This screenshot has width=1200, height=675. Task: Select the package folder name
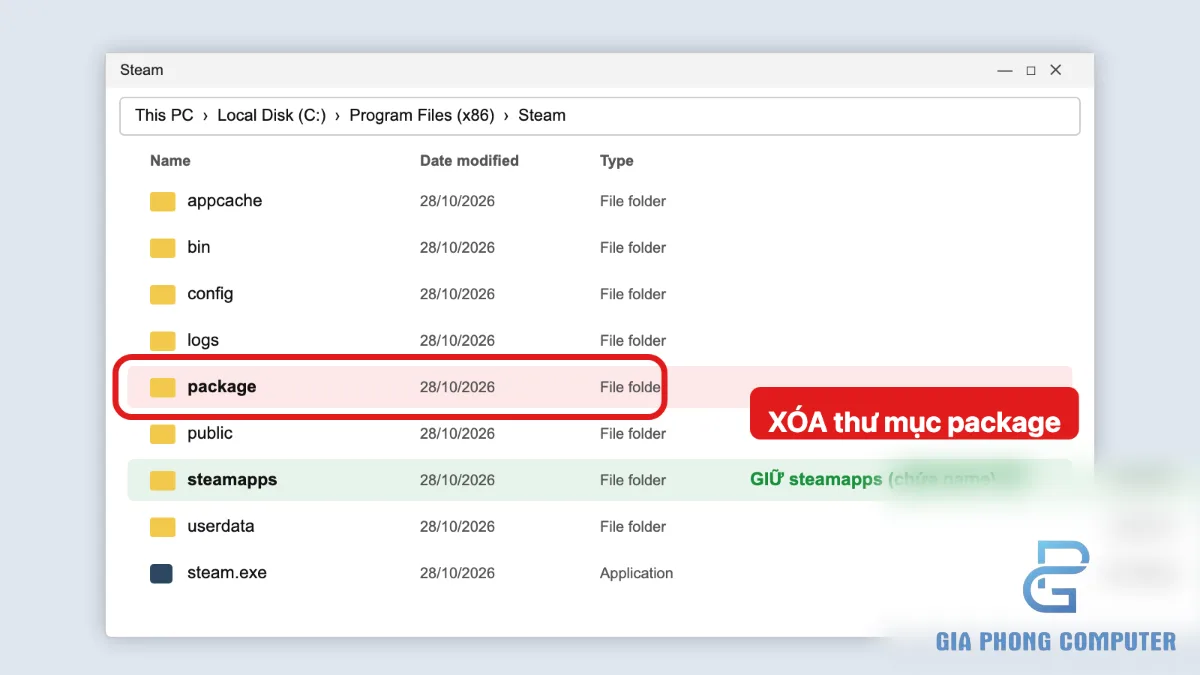click(222, 387)
